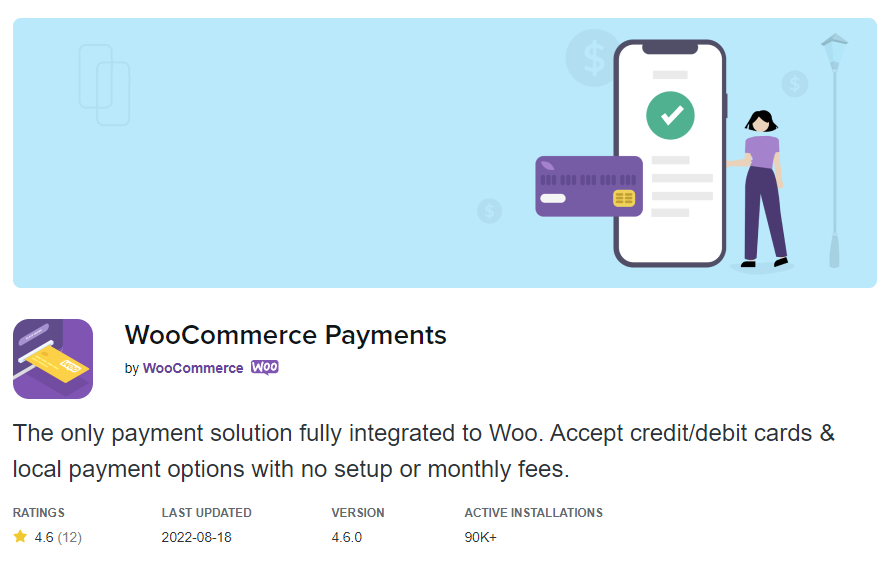The width and height of the screenshot is (890, 573).
Task: Click the green checkmark circle on phone
Action: point(670,115)
